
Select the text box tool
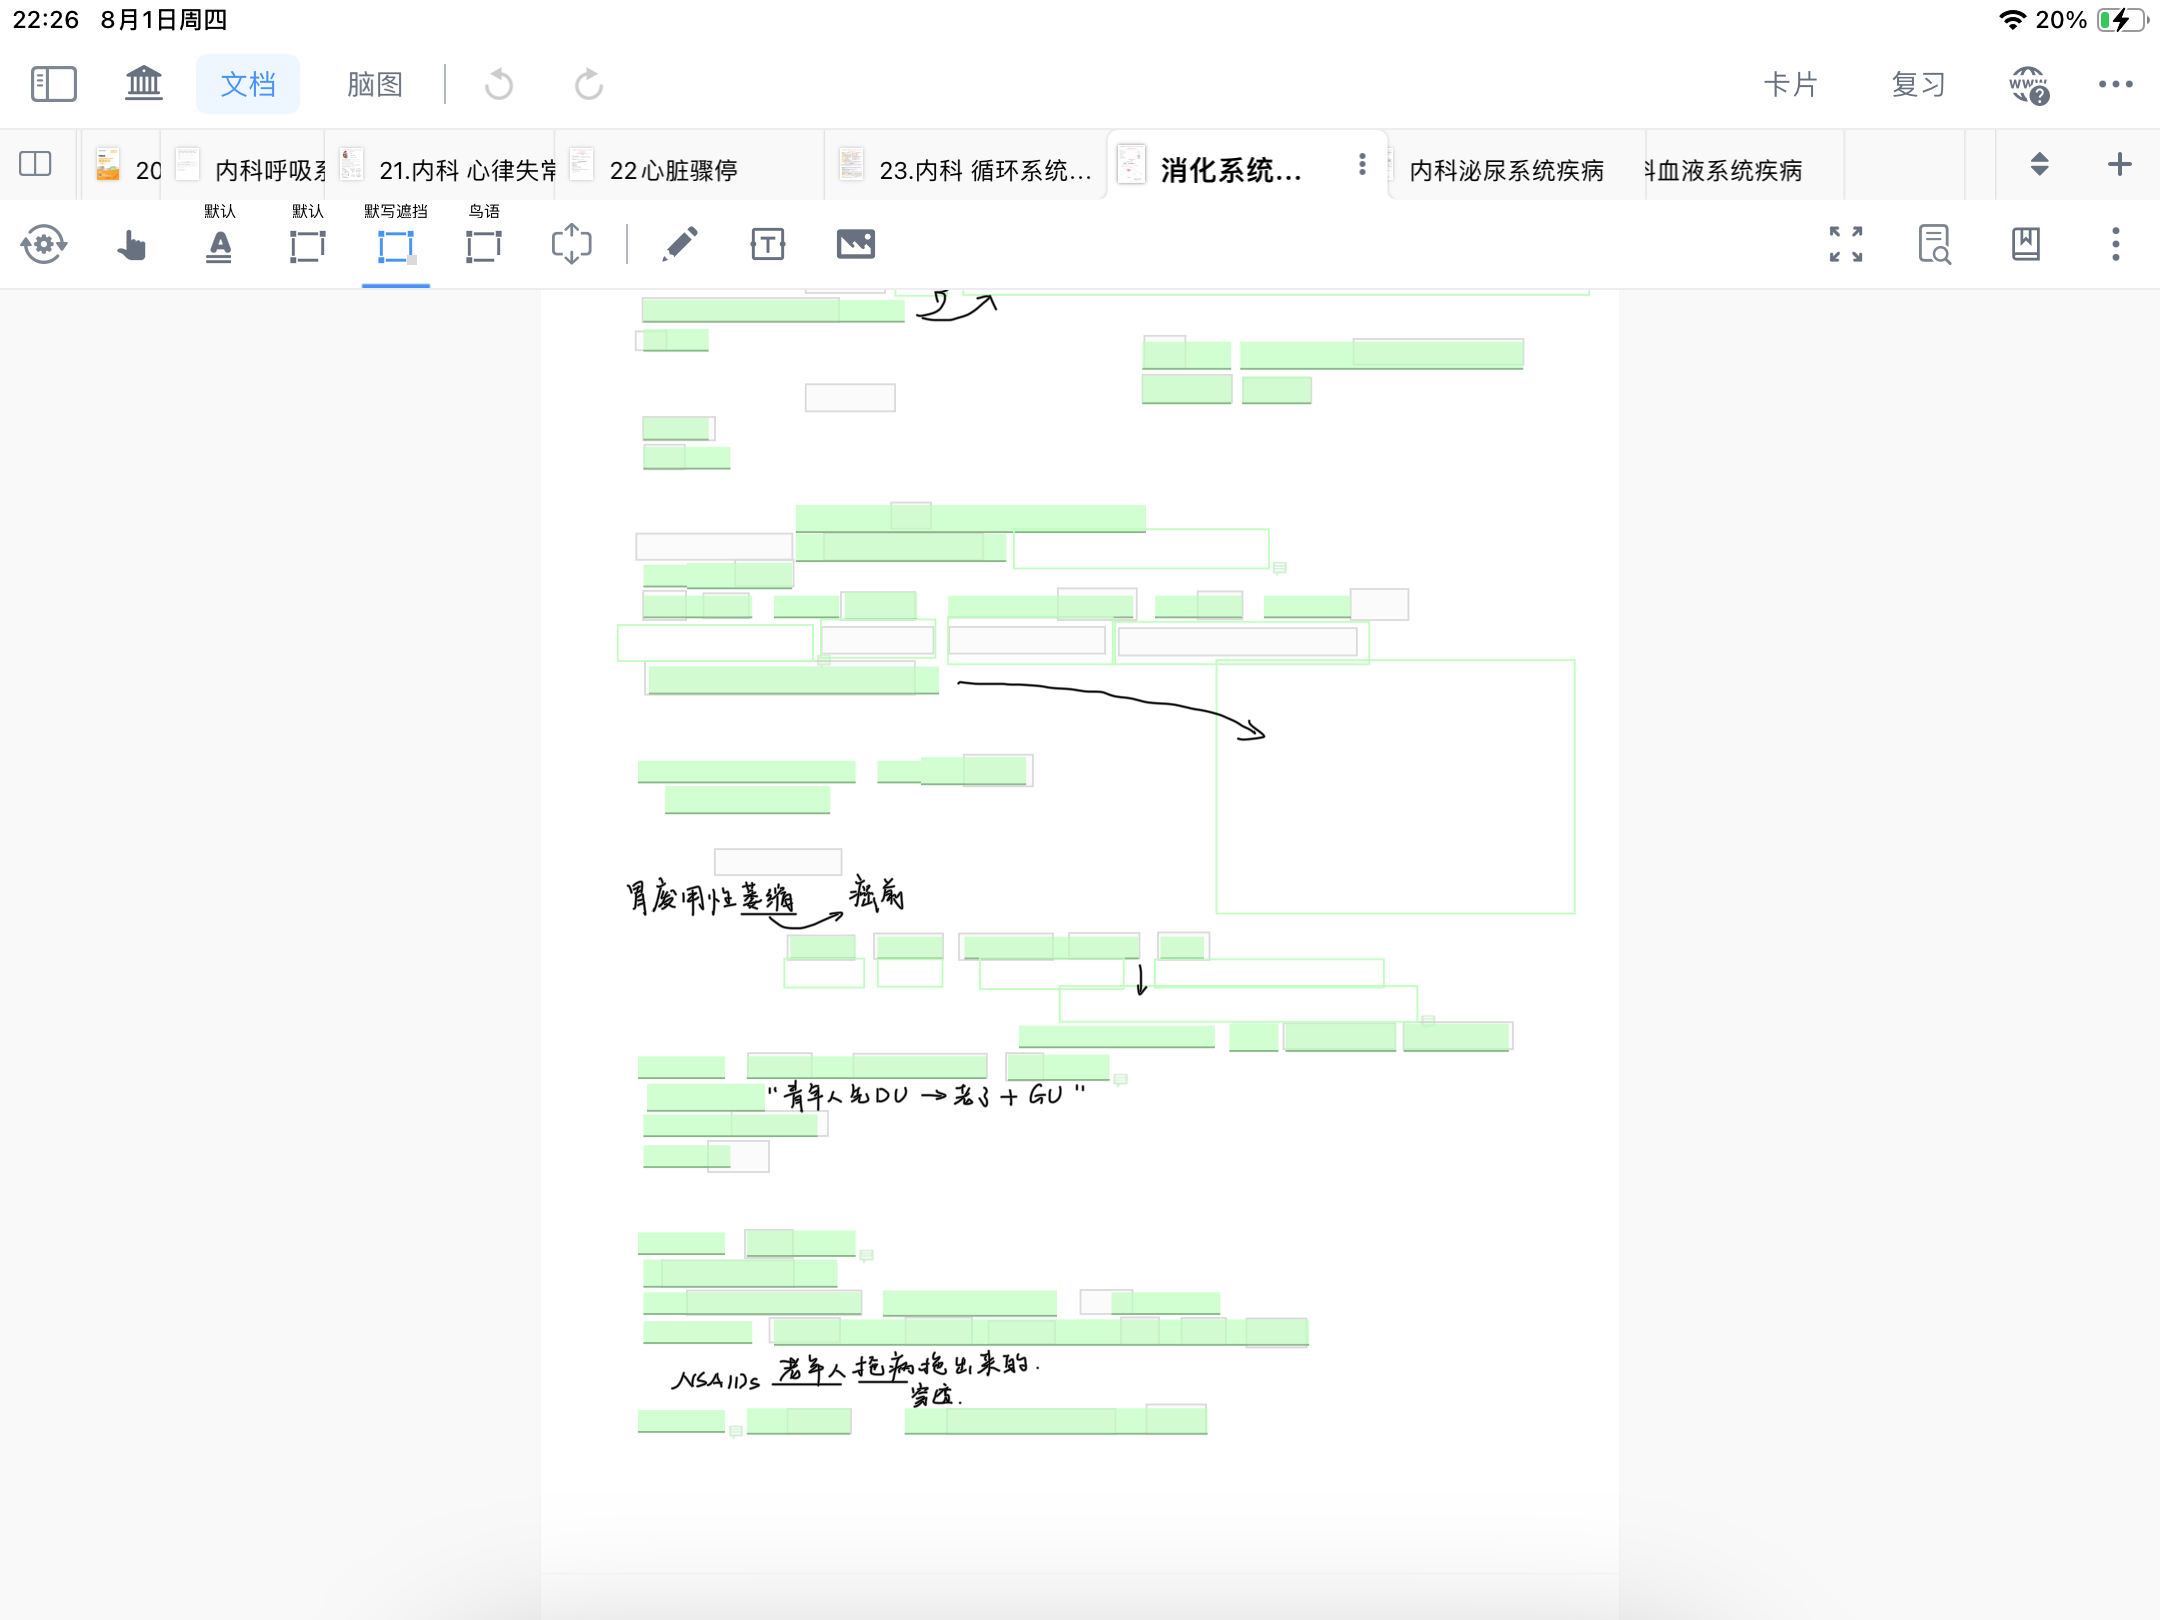coord(767,244)
